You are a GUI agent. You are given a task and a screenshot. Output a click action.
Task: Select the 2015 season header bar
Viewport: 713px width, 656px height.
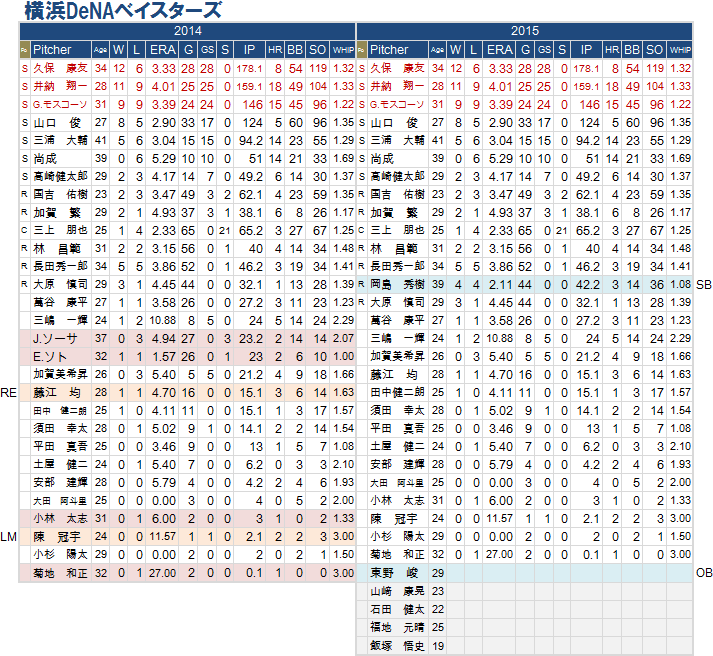tap(524, 31)
